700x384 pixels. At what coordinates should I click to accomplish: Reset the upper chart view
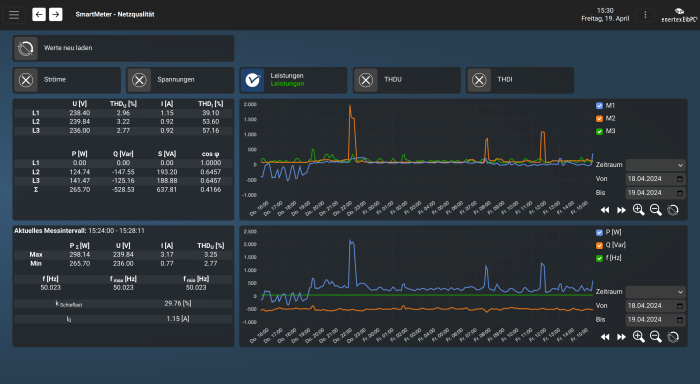pyautogui.click(x=673, y=210)
